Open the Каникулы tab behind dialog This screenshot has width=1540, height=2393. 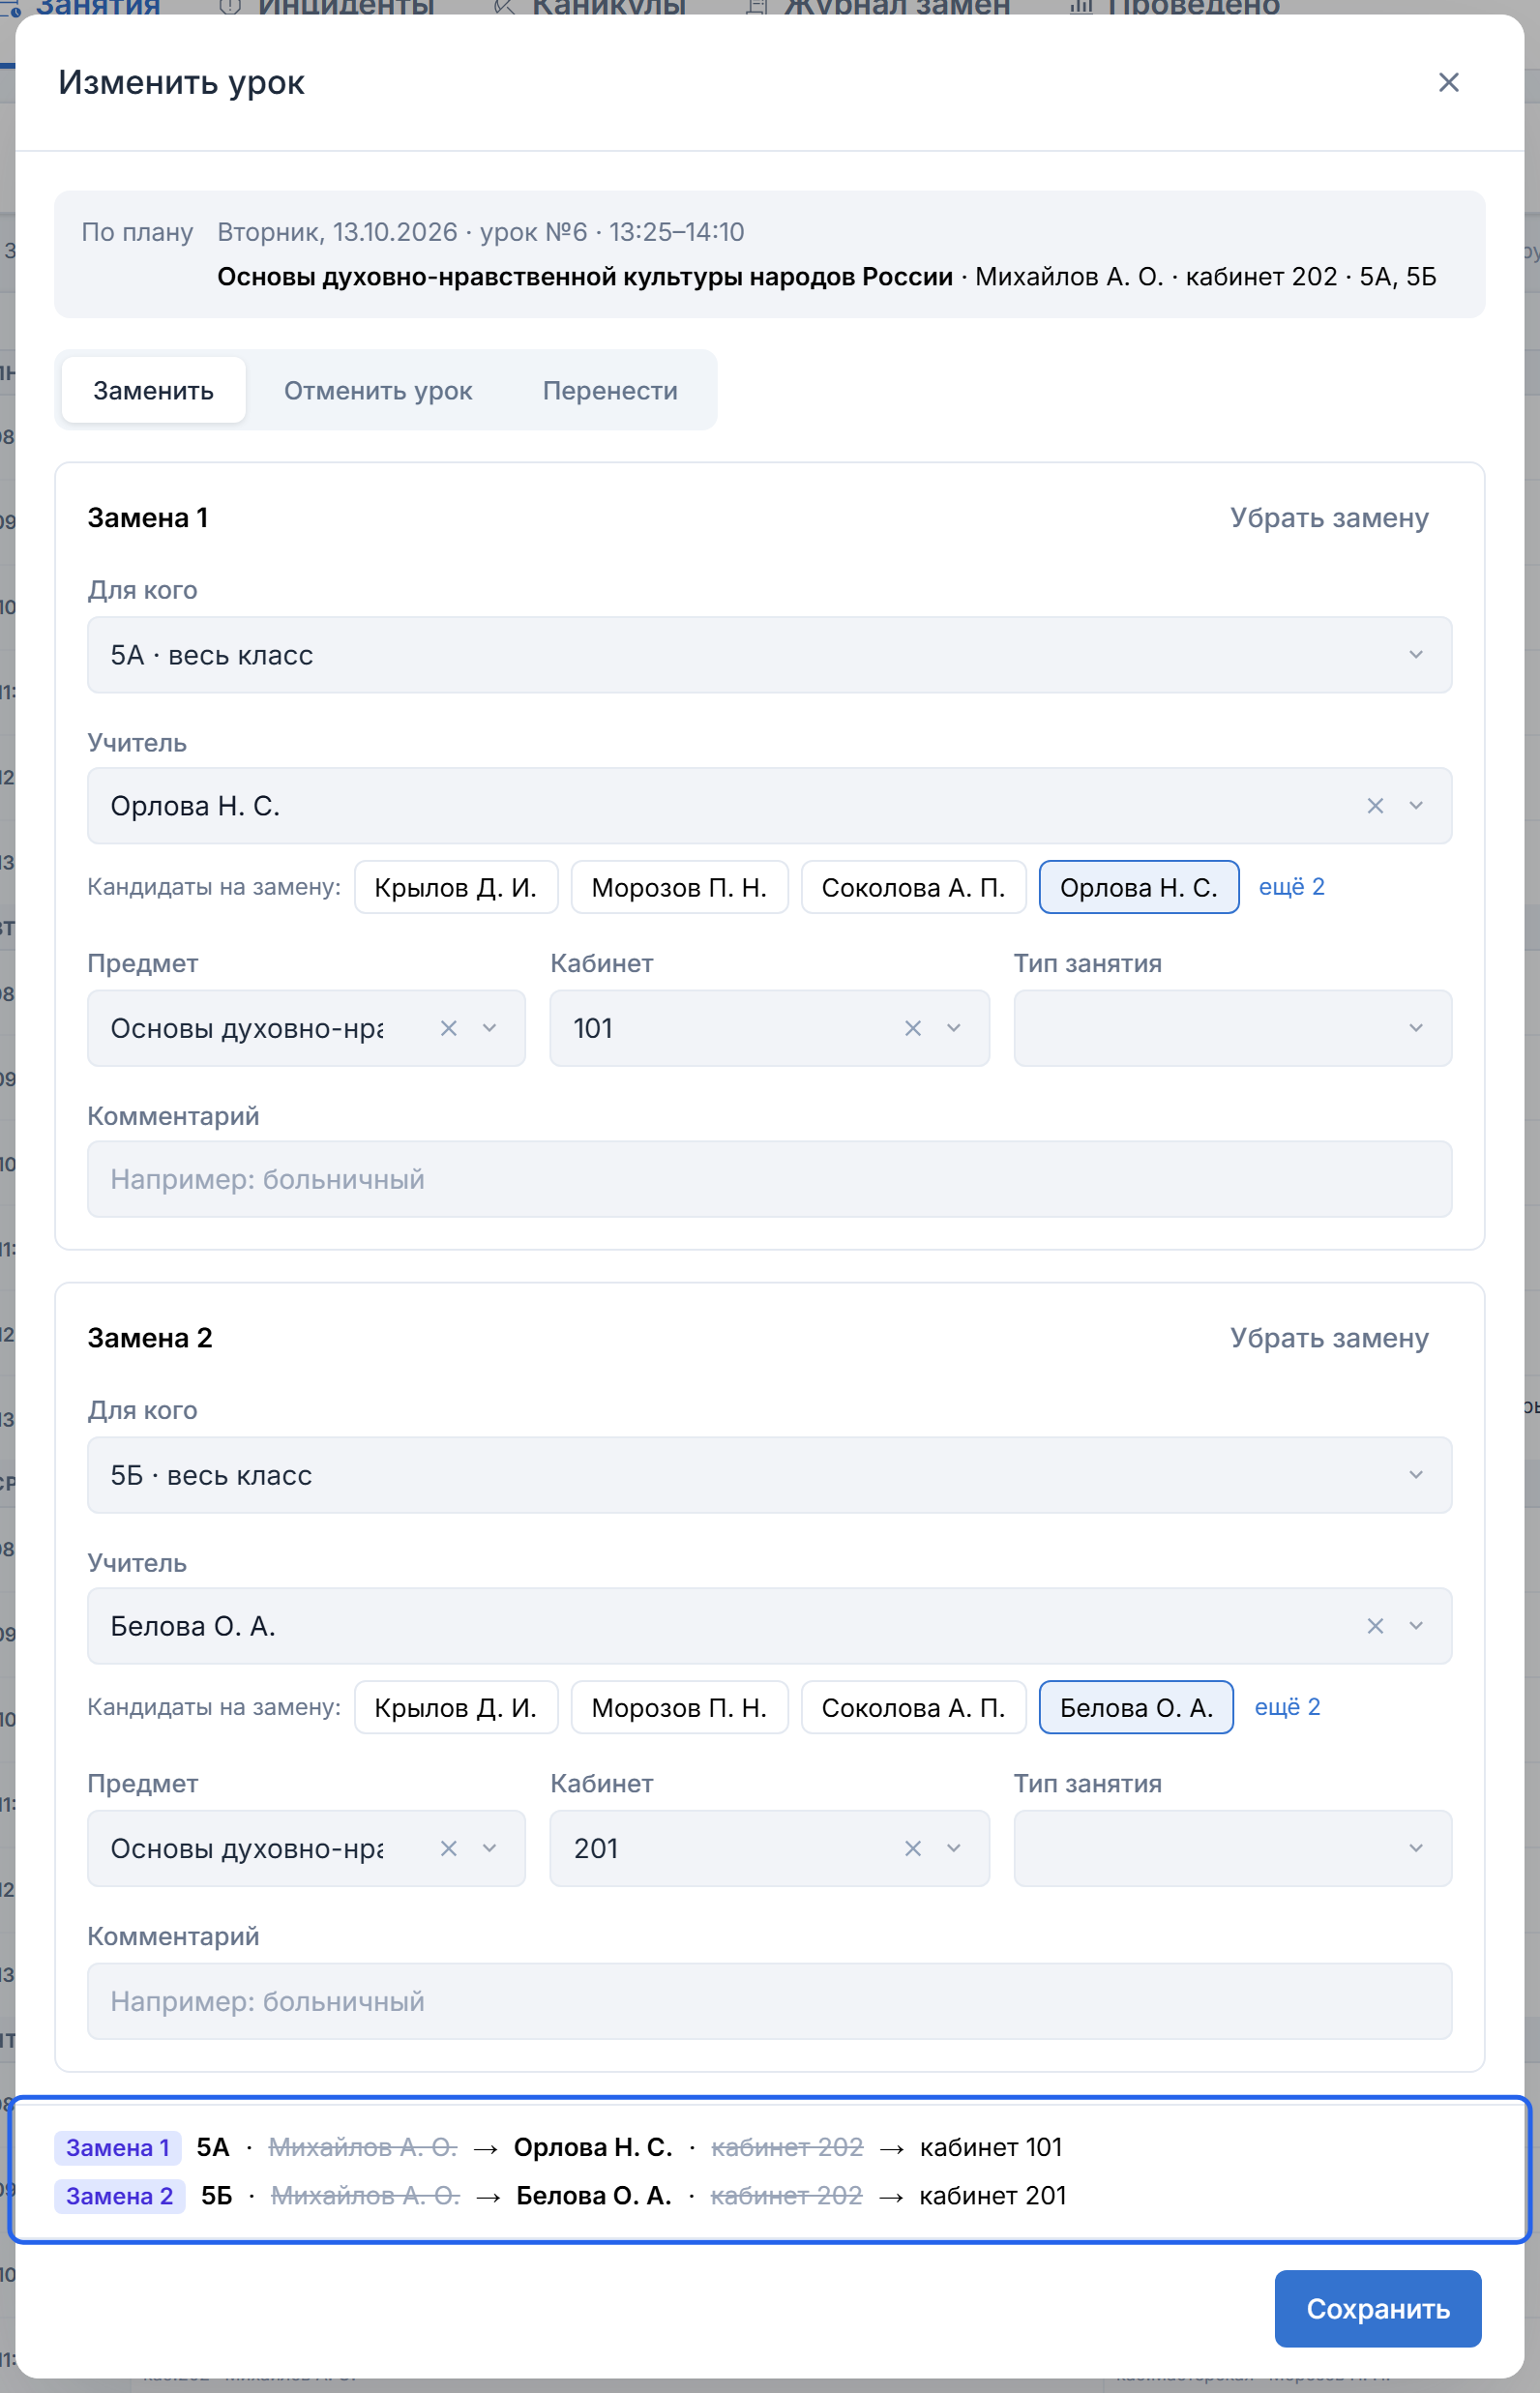coord(590,7)
